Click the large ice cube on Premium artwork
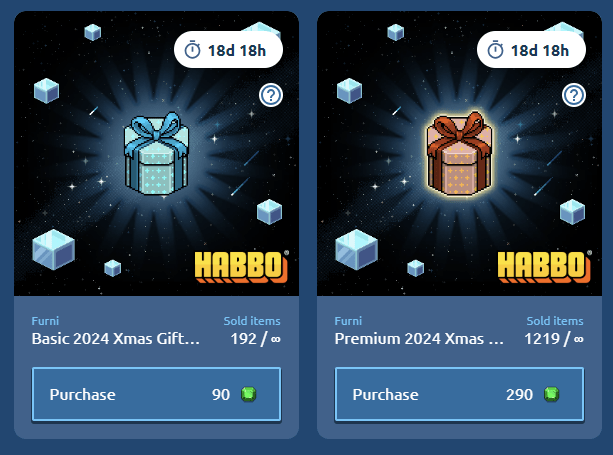Screen dimensions: 613x455 click(x=357, y=249)
